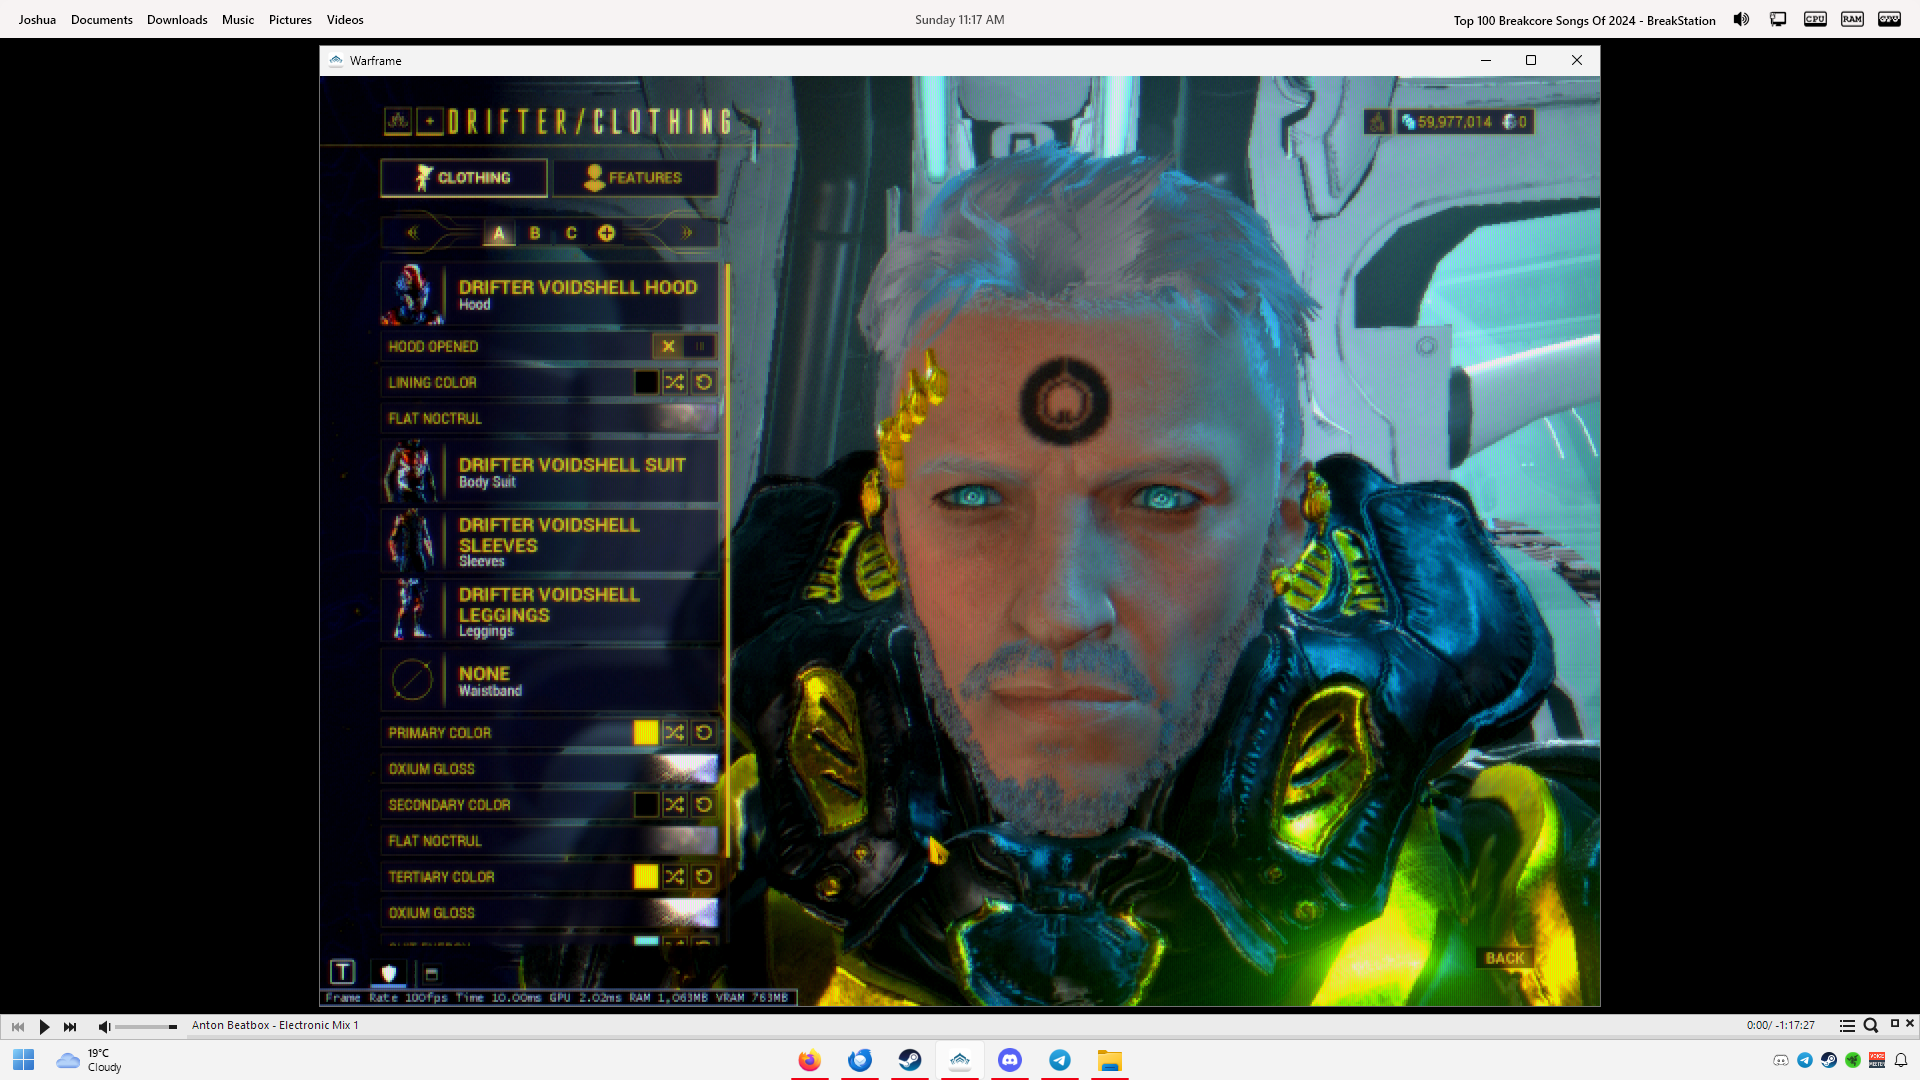Reset the Tertiary Color
The height and width of the screenshot is (1080, 1920).
click(704, 877)
